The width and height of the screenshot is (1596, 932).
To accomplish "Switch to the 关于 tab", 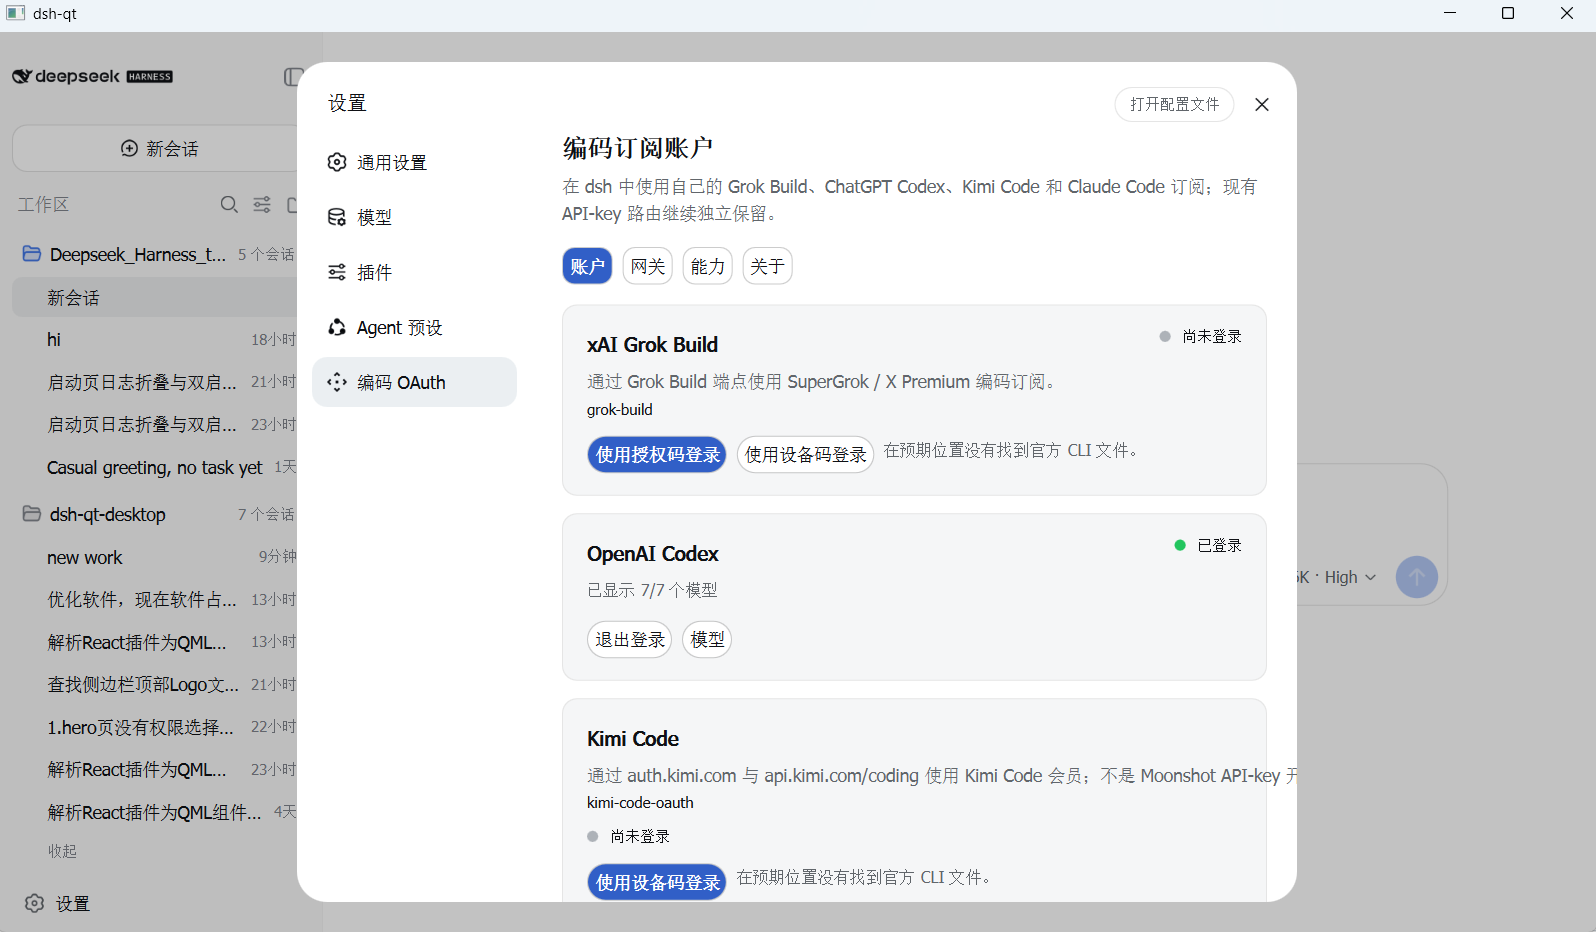I will pyautogui.click(x=767, y=266).
